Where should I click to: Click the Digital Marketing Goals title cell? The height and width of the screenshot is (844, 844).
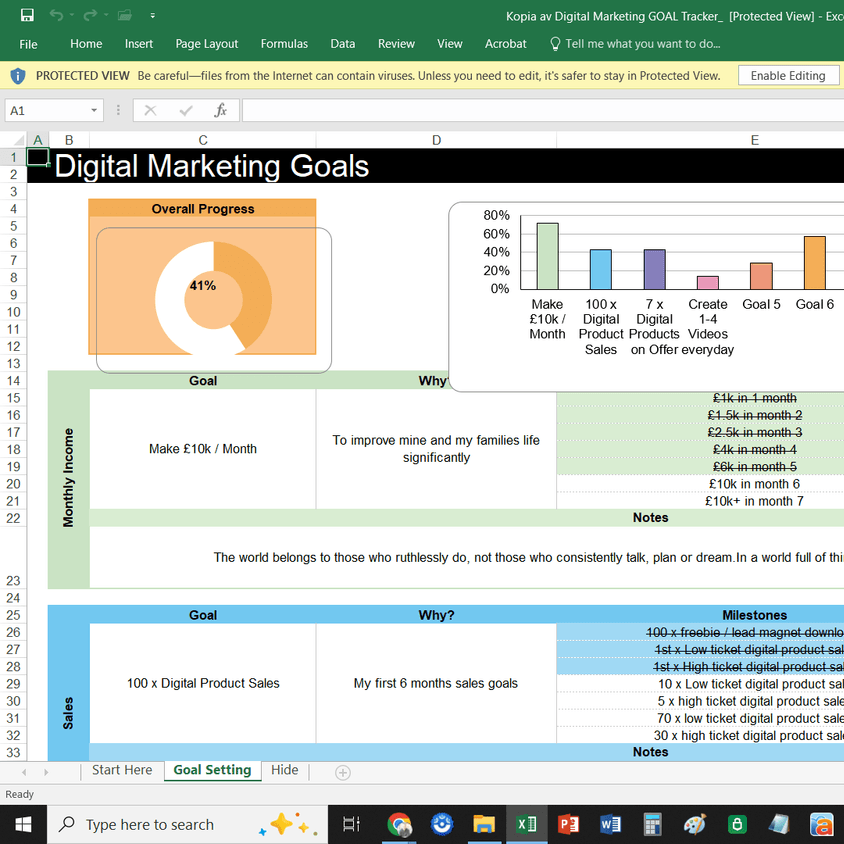click(x=212, y=166)
